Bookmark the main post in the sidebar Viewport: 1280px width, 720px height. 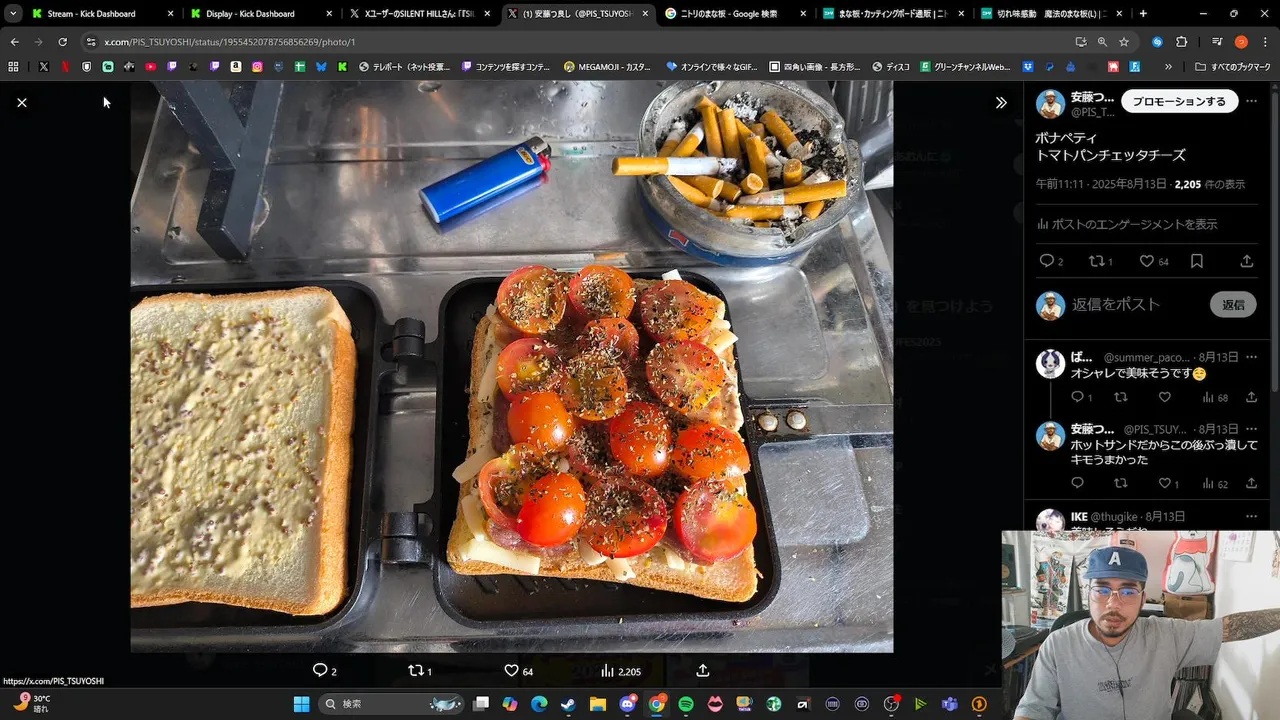(1197, 261)
